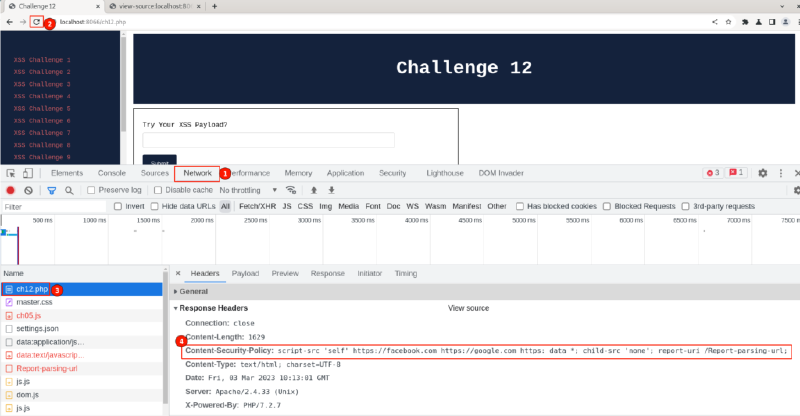Screen dimensions: 800x416
Task: Reload the page with the browser refresh button
Action: point(37,21)
